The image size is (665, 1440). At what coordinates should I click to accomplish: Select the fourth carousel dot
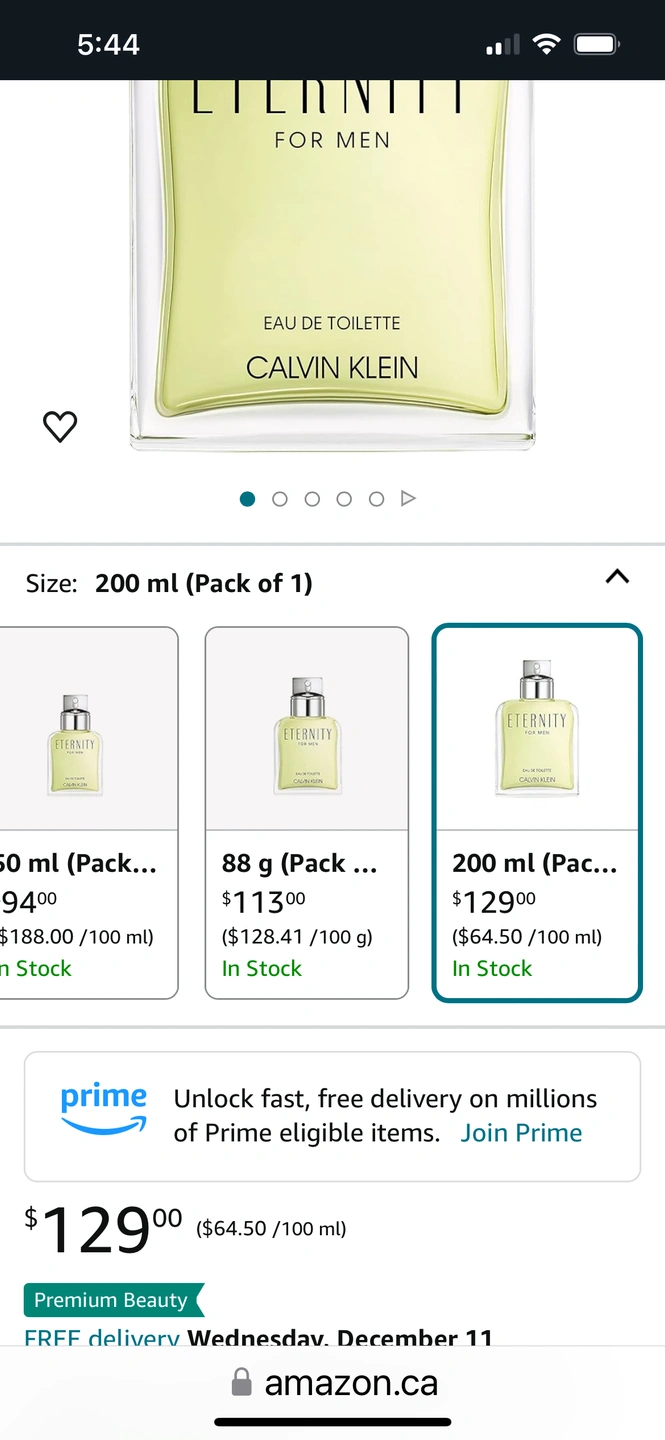344,499
